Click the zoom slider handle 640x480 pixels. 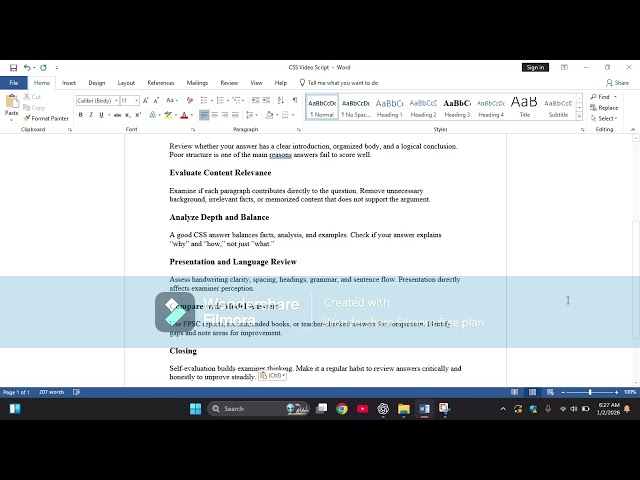pyautogui.click(x=590, y=392)
